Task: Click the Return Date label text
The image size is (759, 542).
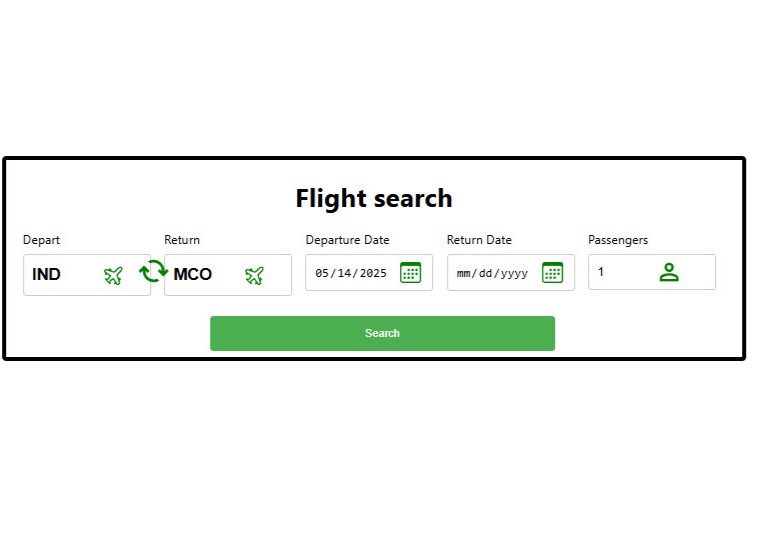Action: [x=479, y=240]
